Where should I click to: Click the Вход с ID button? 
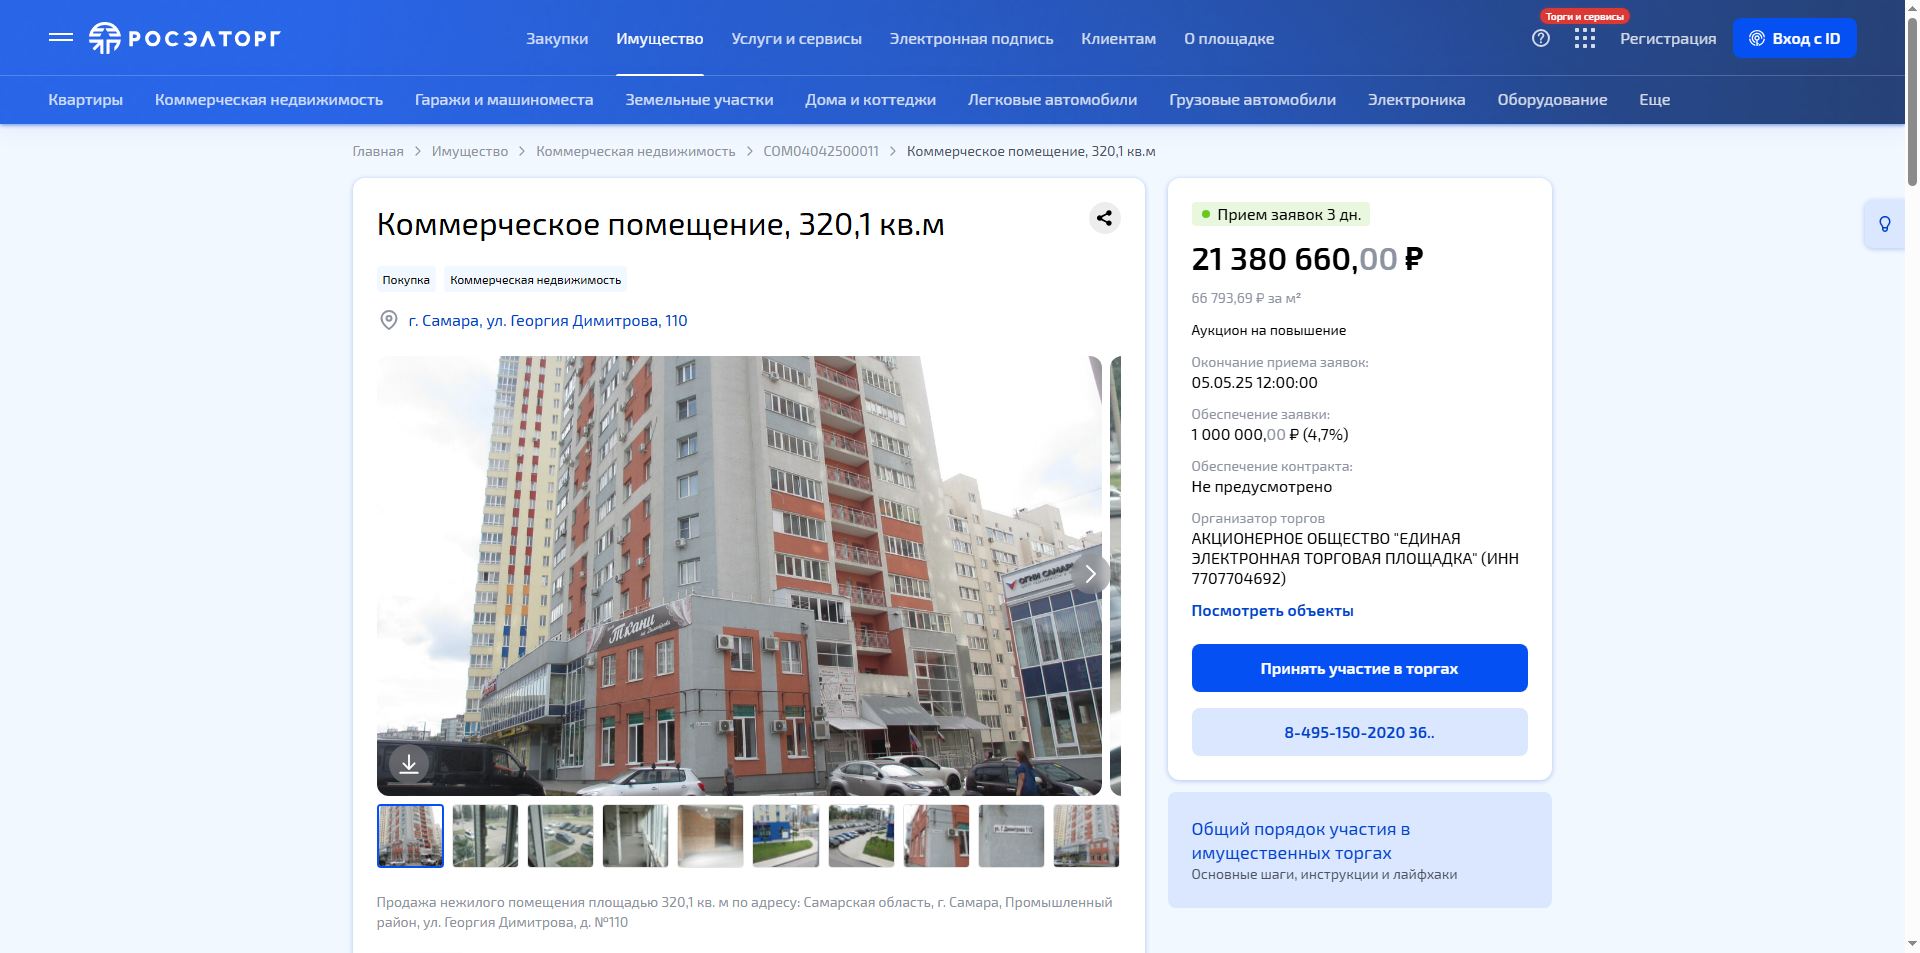(x=1795, y=38)
